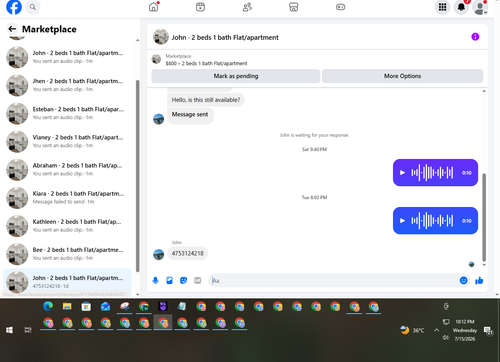Screen dimensions: 500x362
Task: Open the Mail app from the taskbar
Action: [x=105, y=306]
